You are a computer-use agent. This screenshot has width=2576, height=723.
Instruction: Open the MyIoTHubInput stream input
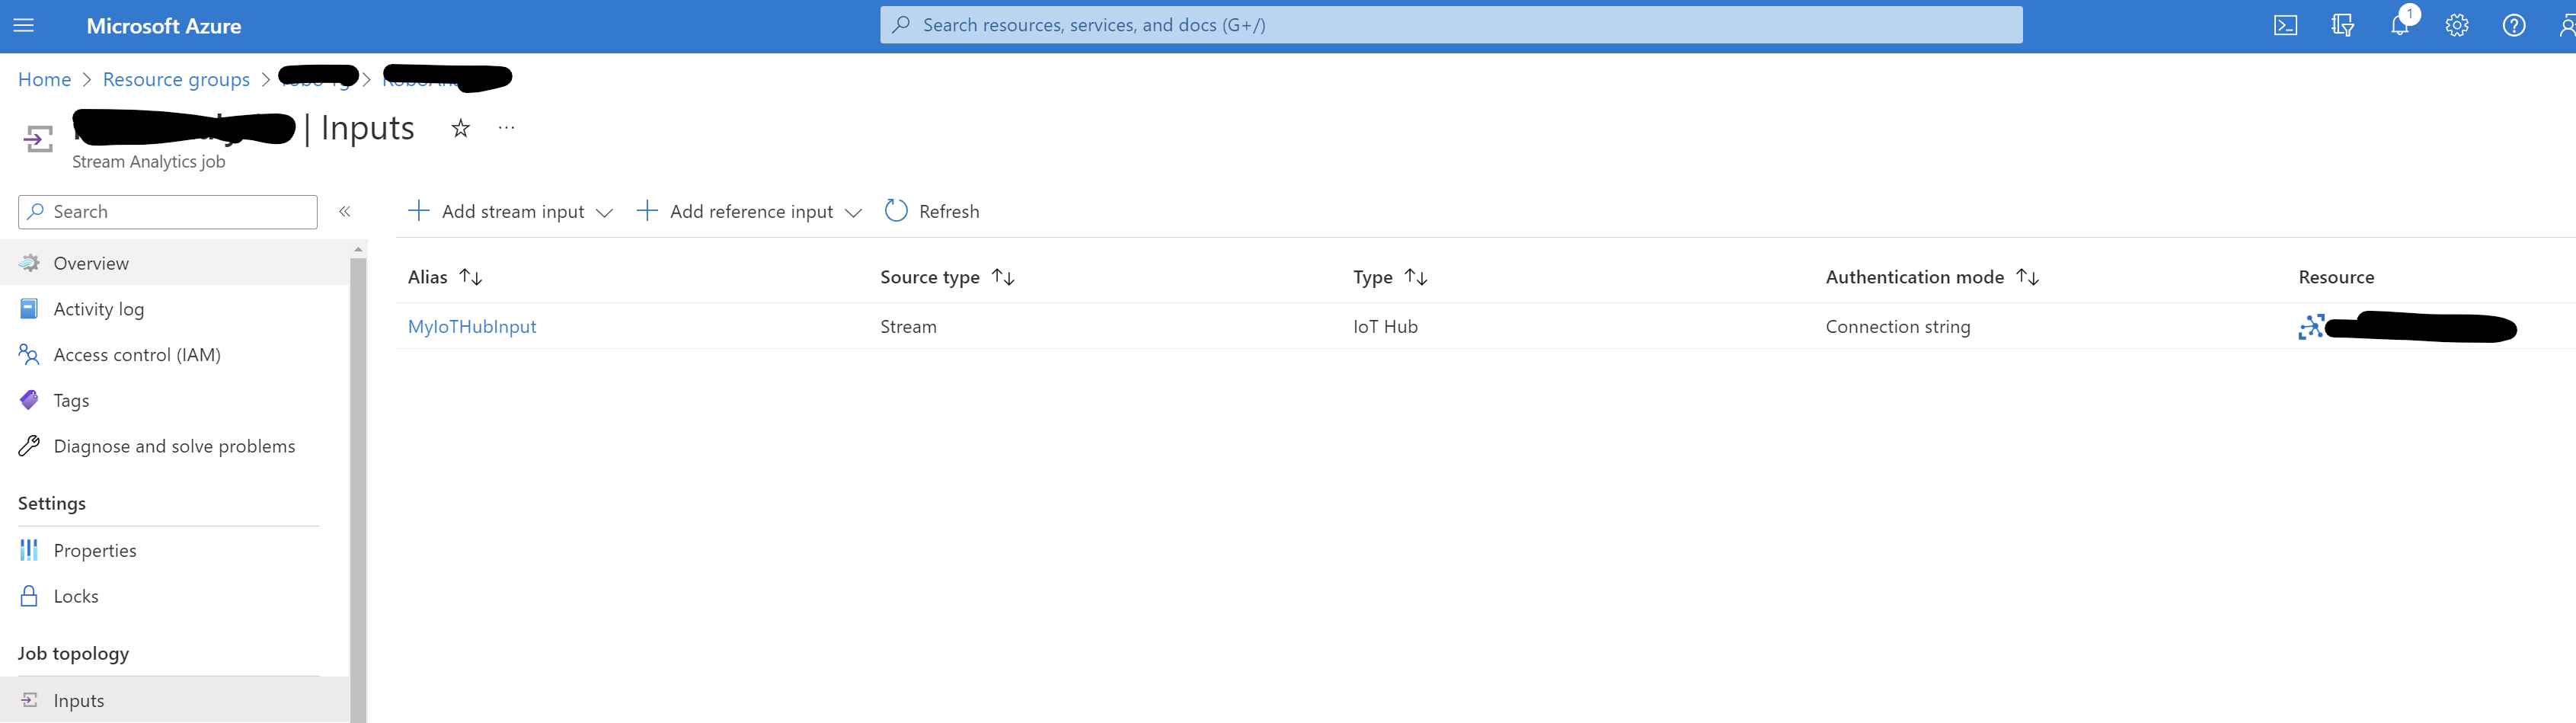click(x=471, y=326)
